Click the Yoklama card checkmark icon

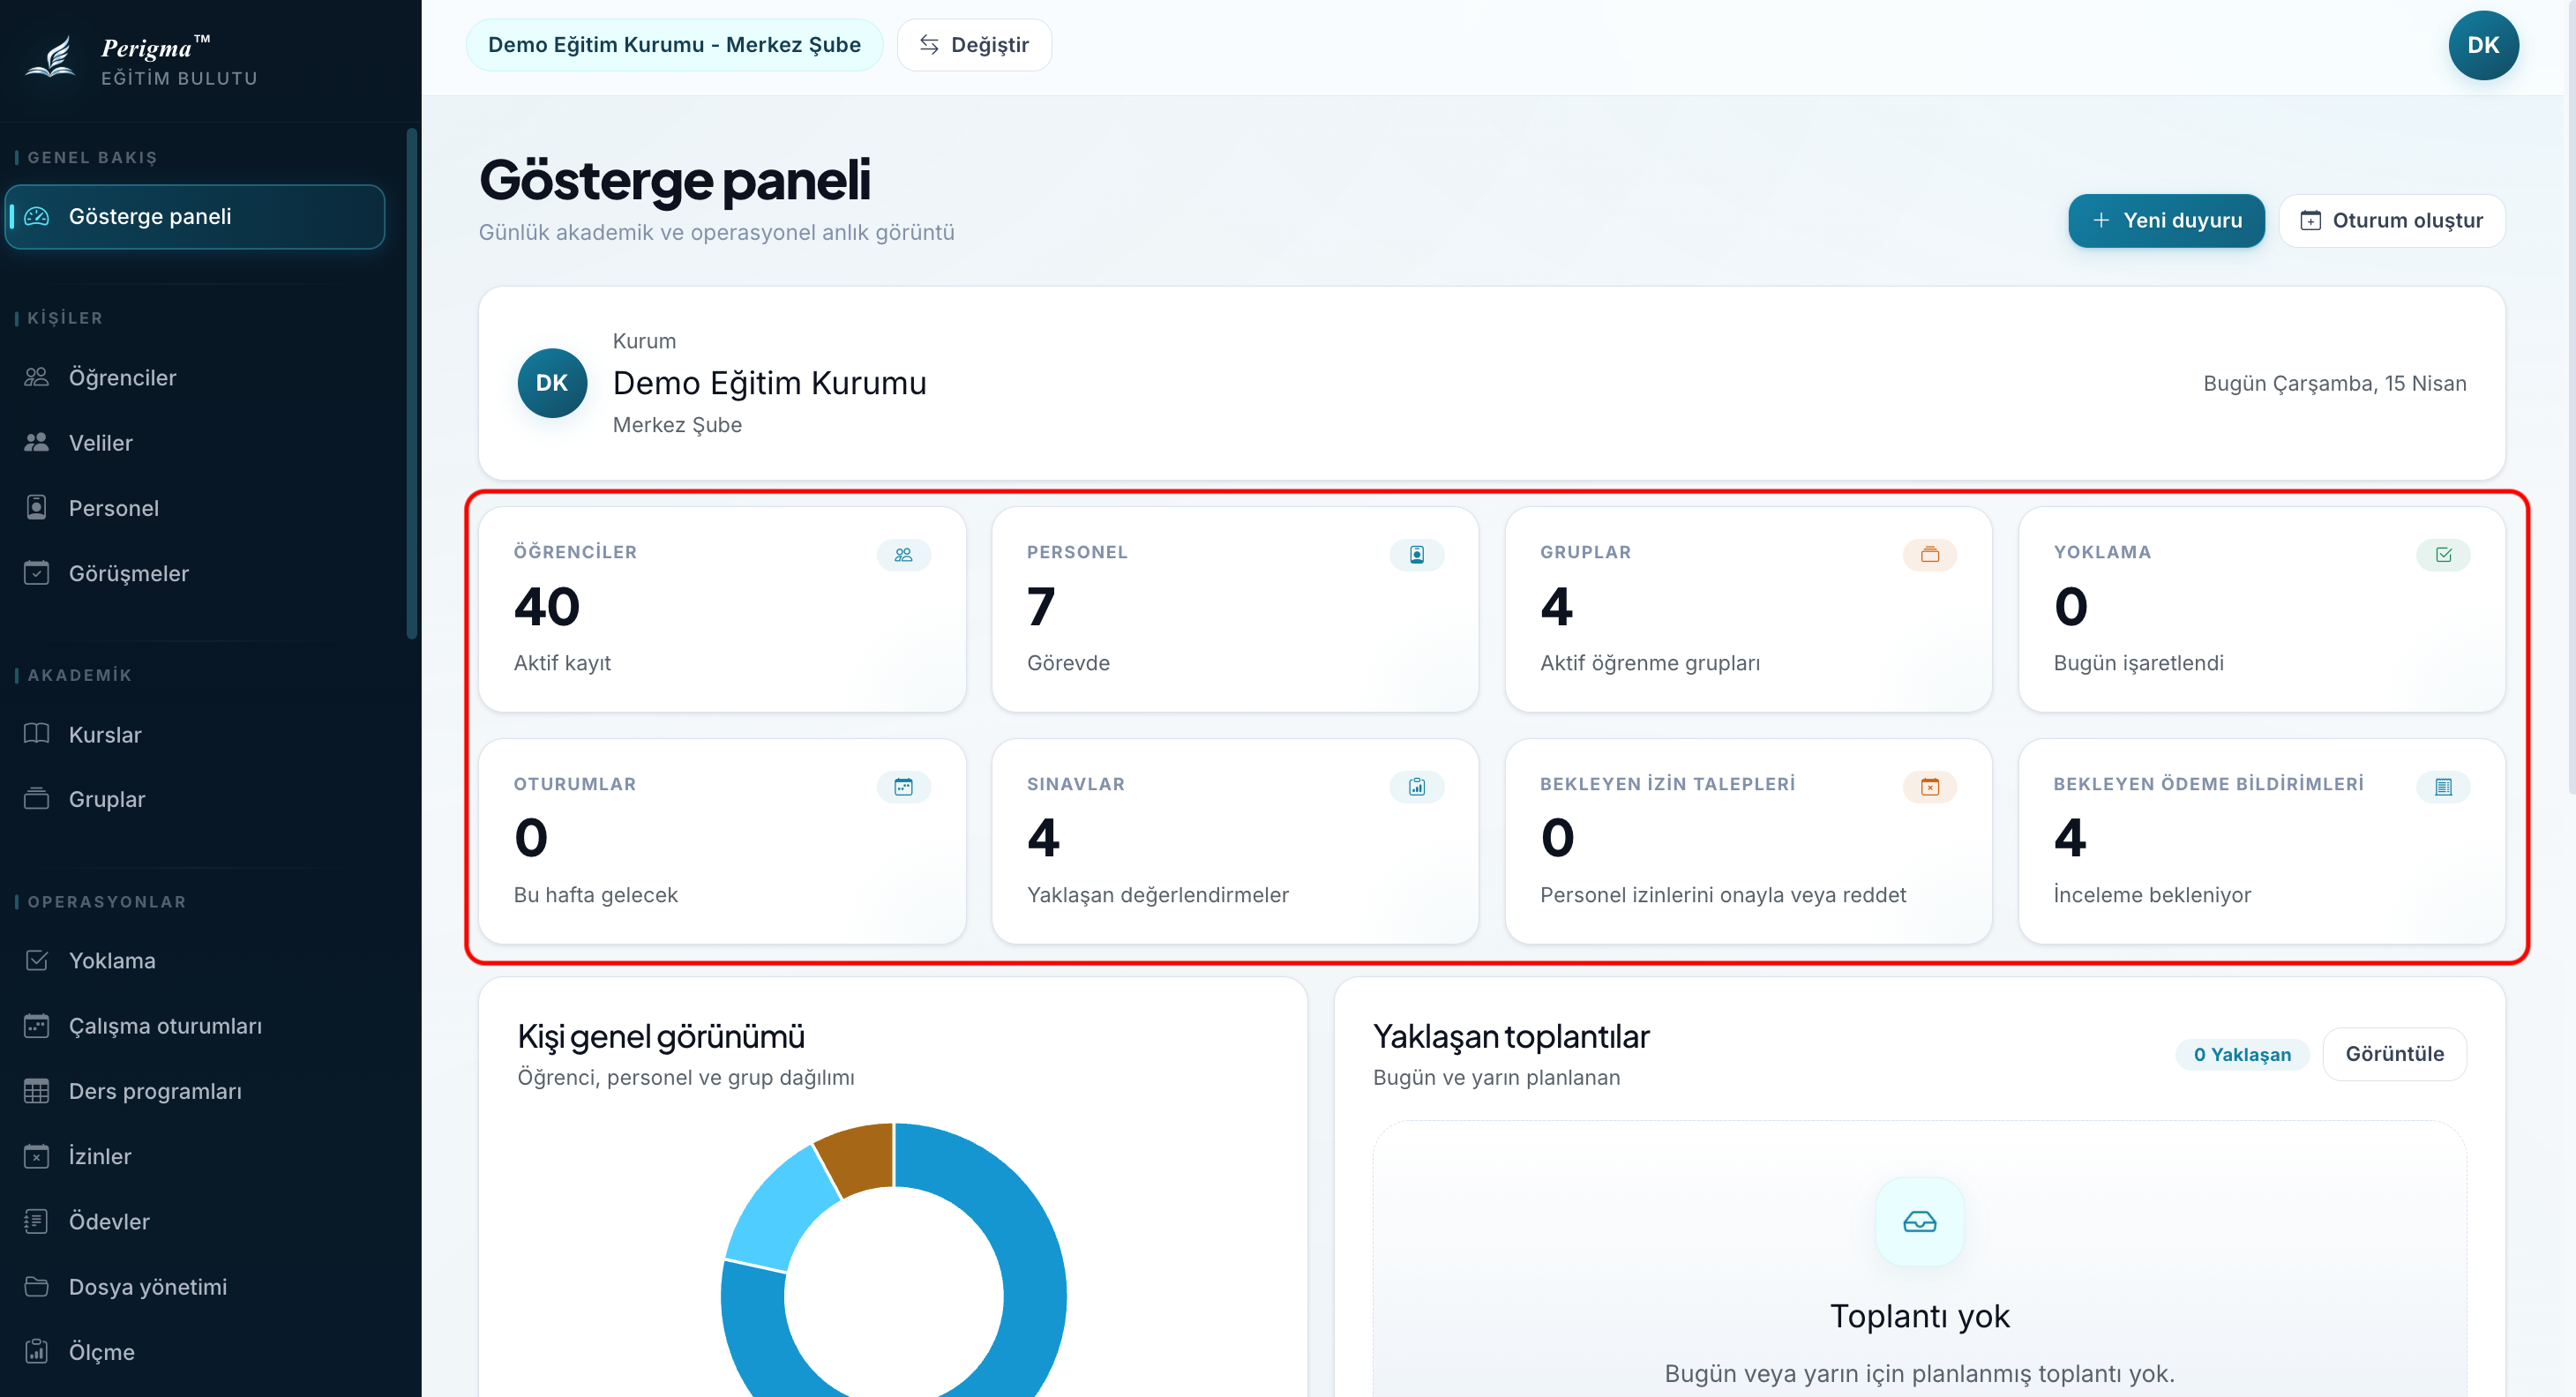point(2443,554)
